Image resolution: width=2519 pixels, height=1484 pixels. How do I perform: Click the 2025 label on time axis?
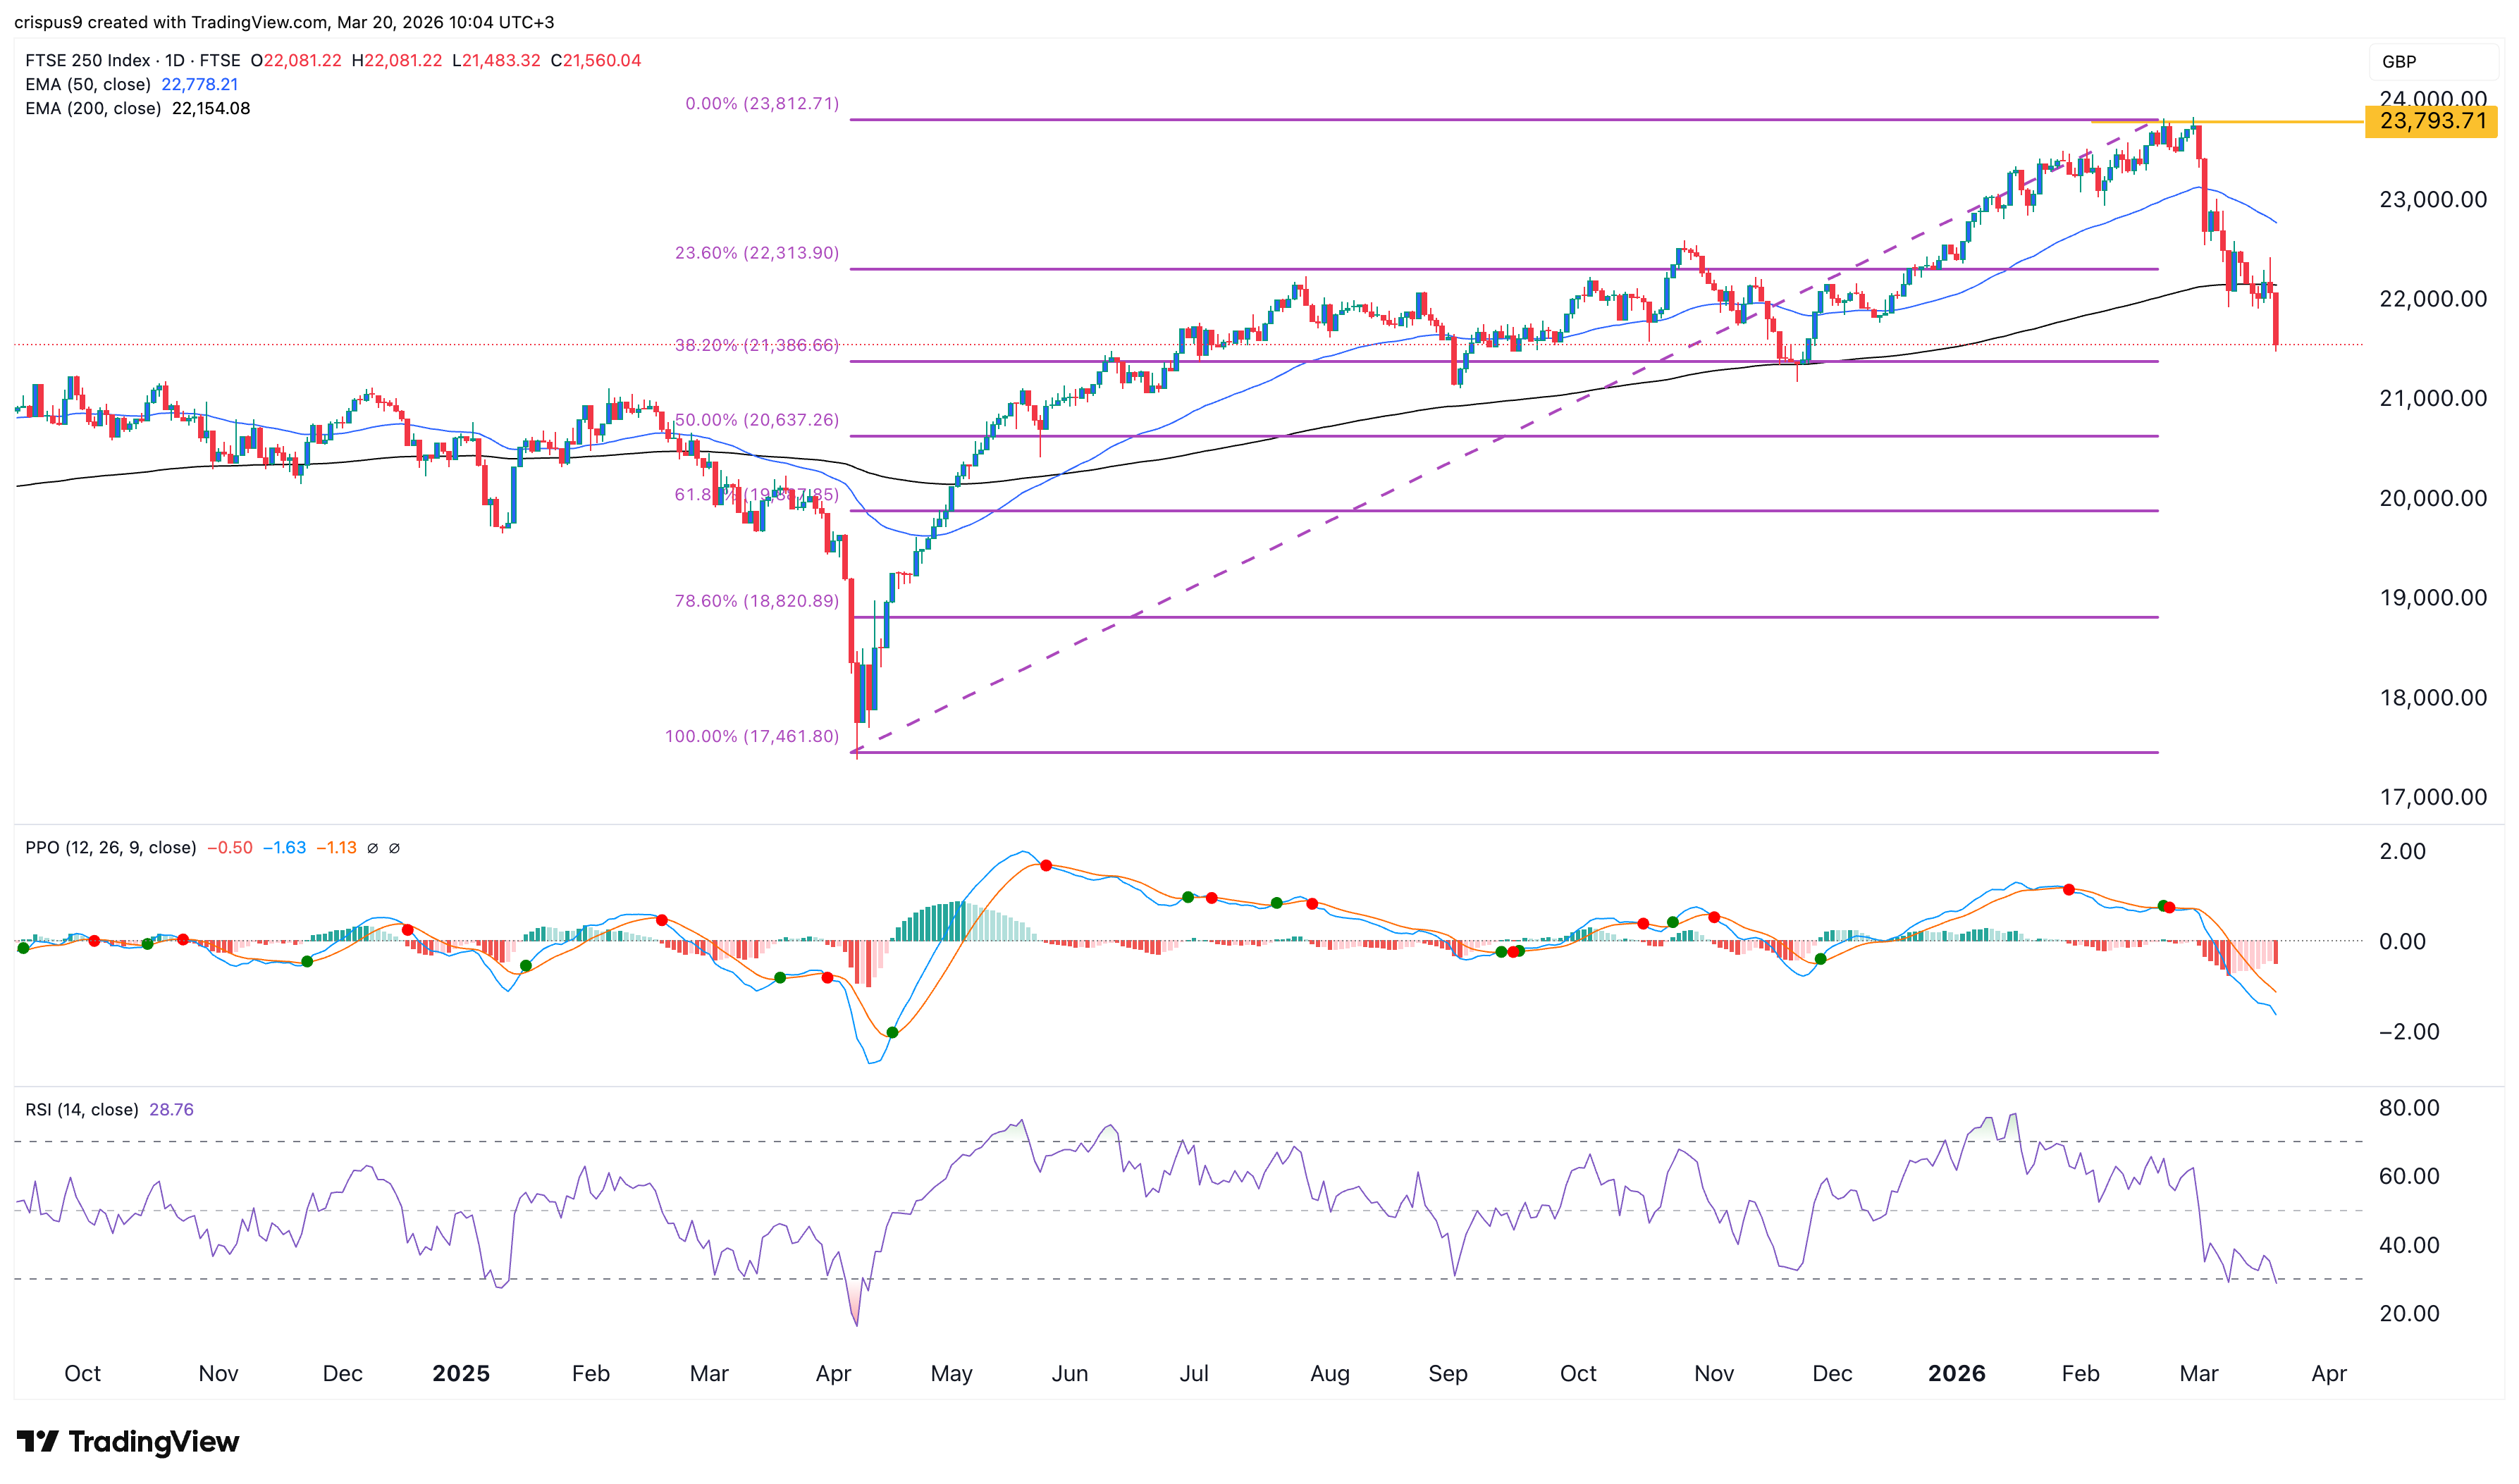point(460,1373)
